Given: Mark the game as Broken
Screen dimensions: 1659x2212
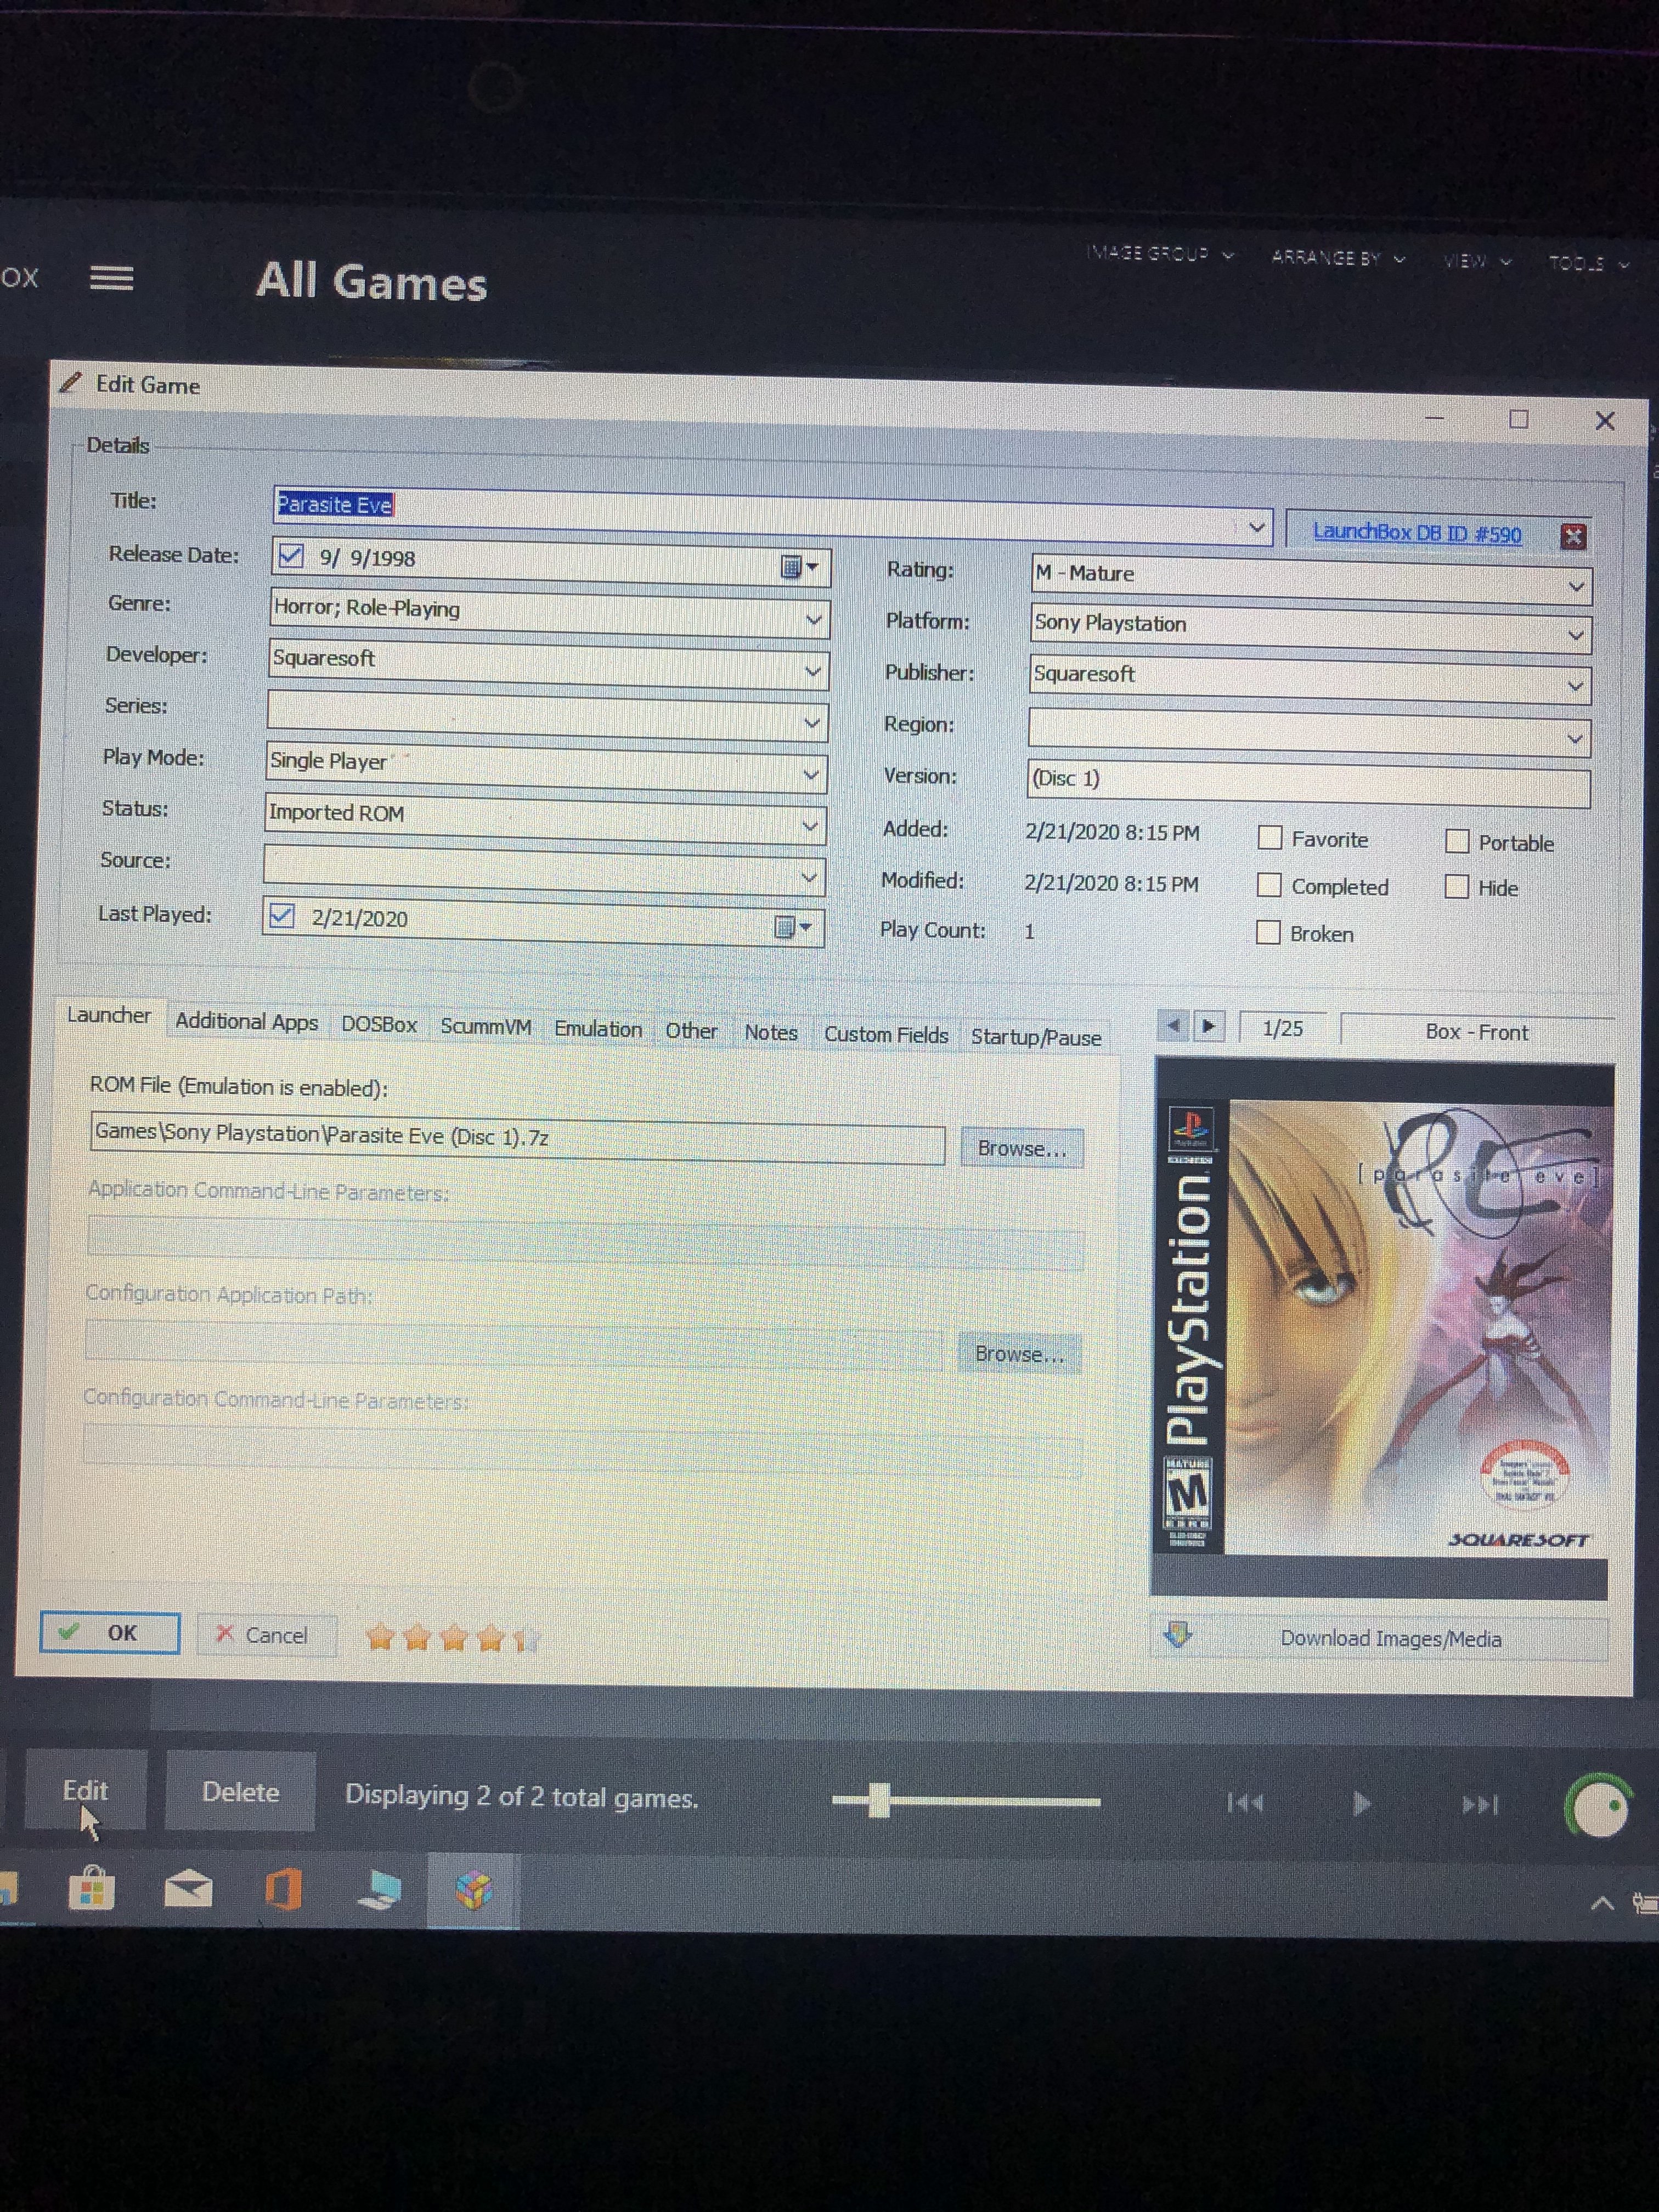Looking at the screenshot, I should click(1267, 932).
